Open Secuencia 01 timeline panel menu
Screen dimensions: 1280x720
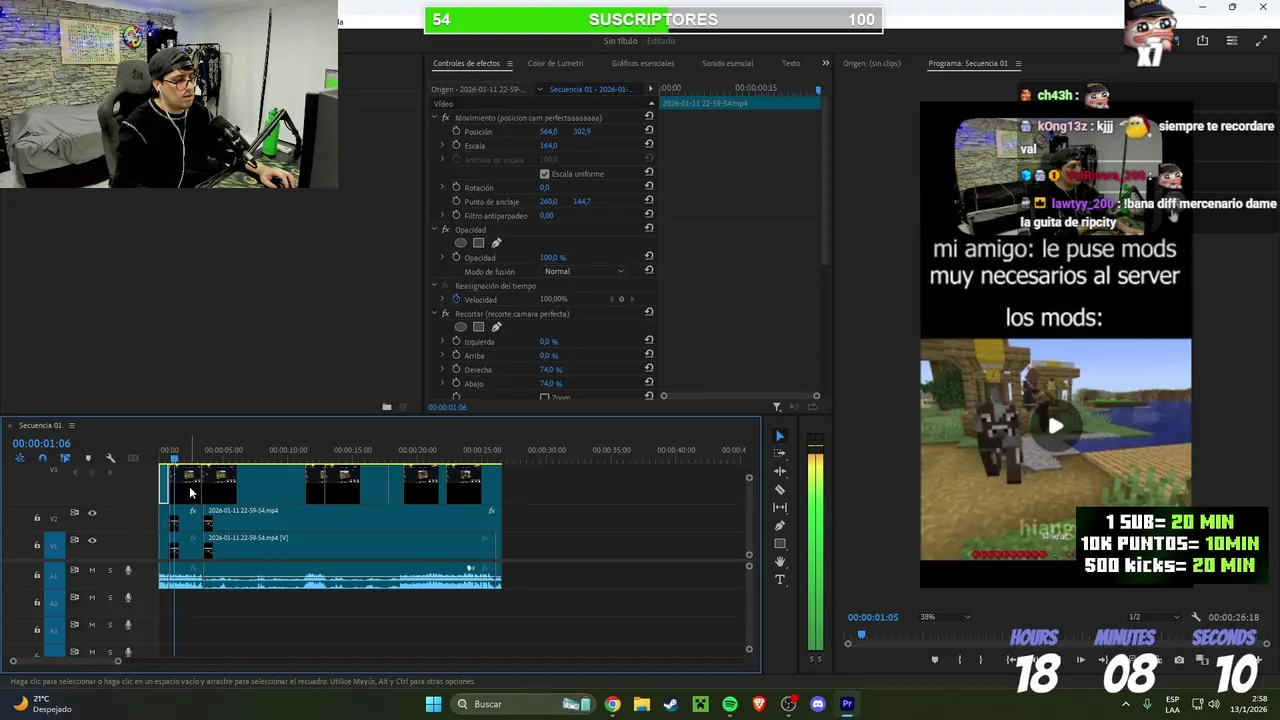point(71,426)
